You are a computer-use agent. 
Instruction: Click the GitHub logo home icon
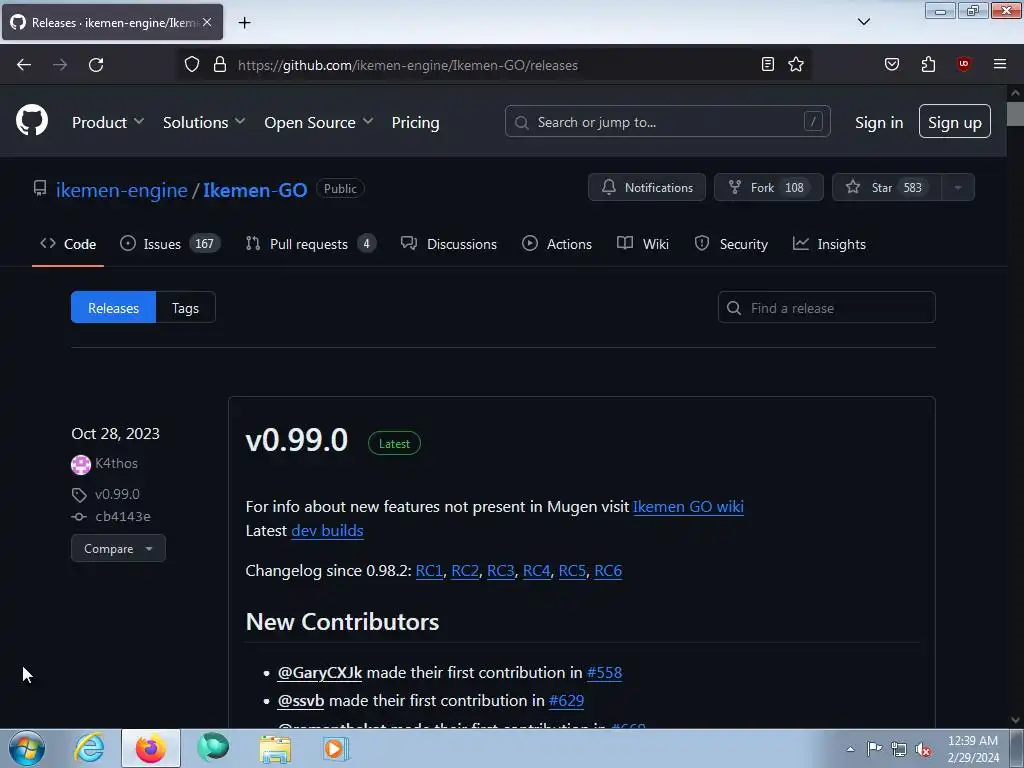tap(32, 121)
